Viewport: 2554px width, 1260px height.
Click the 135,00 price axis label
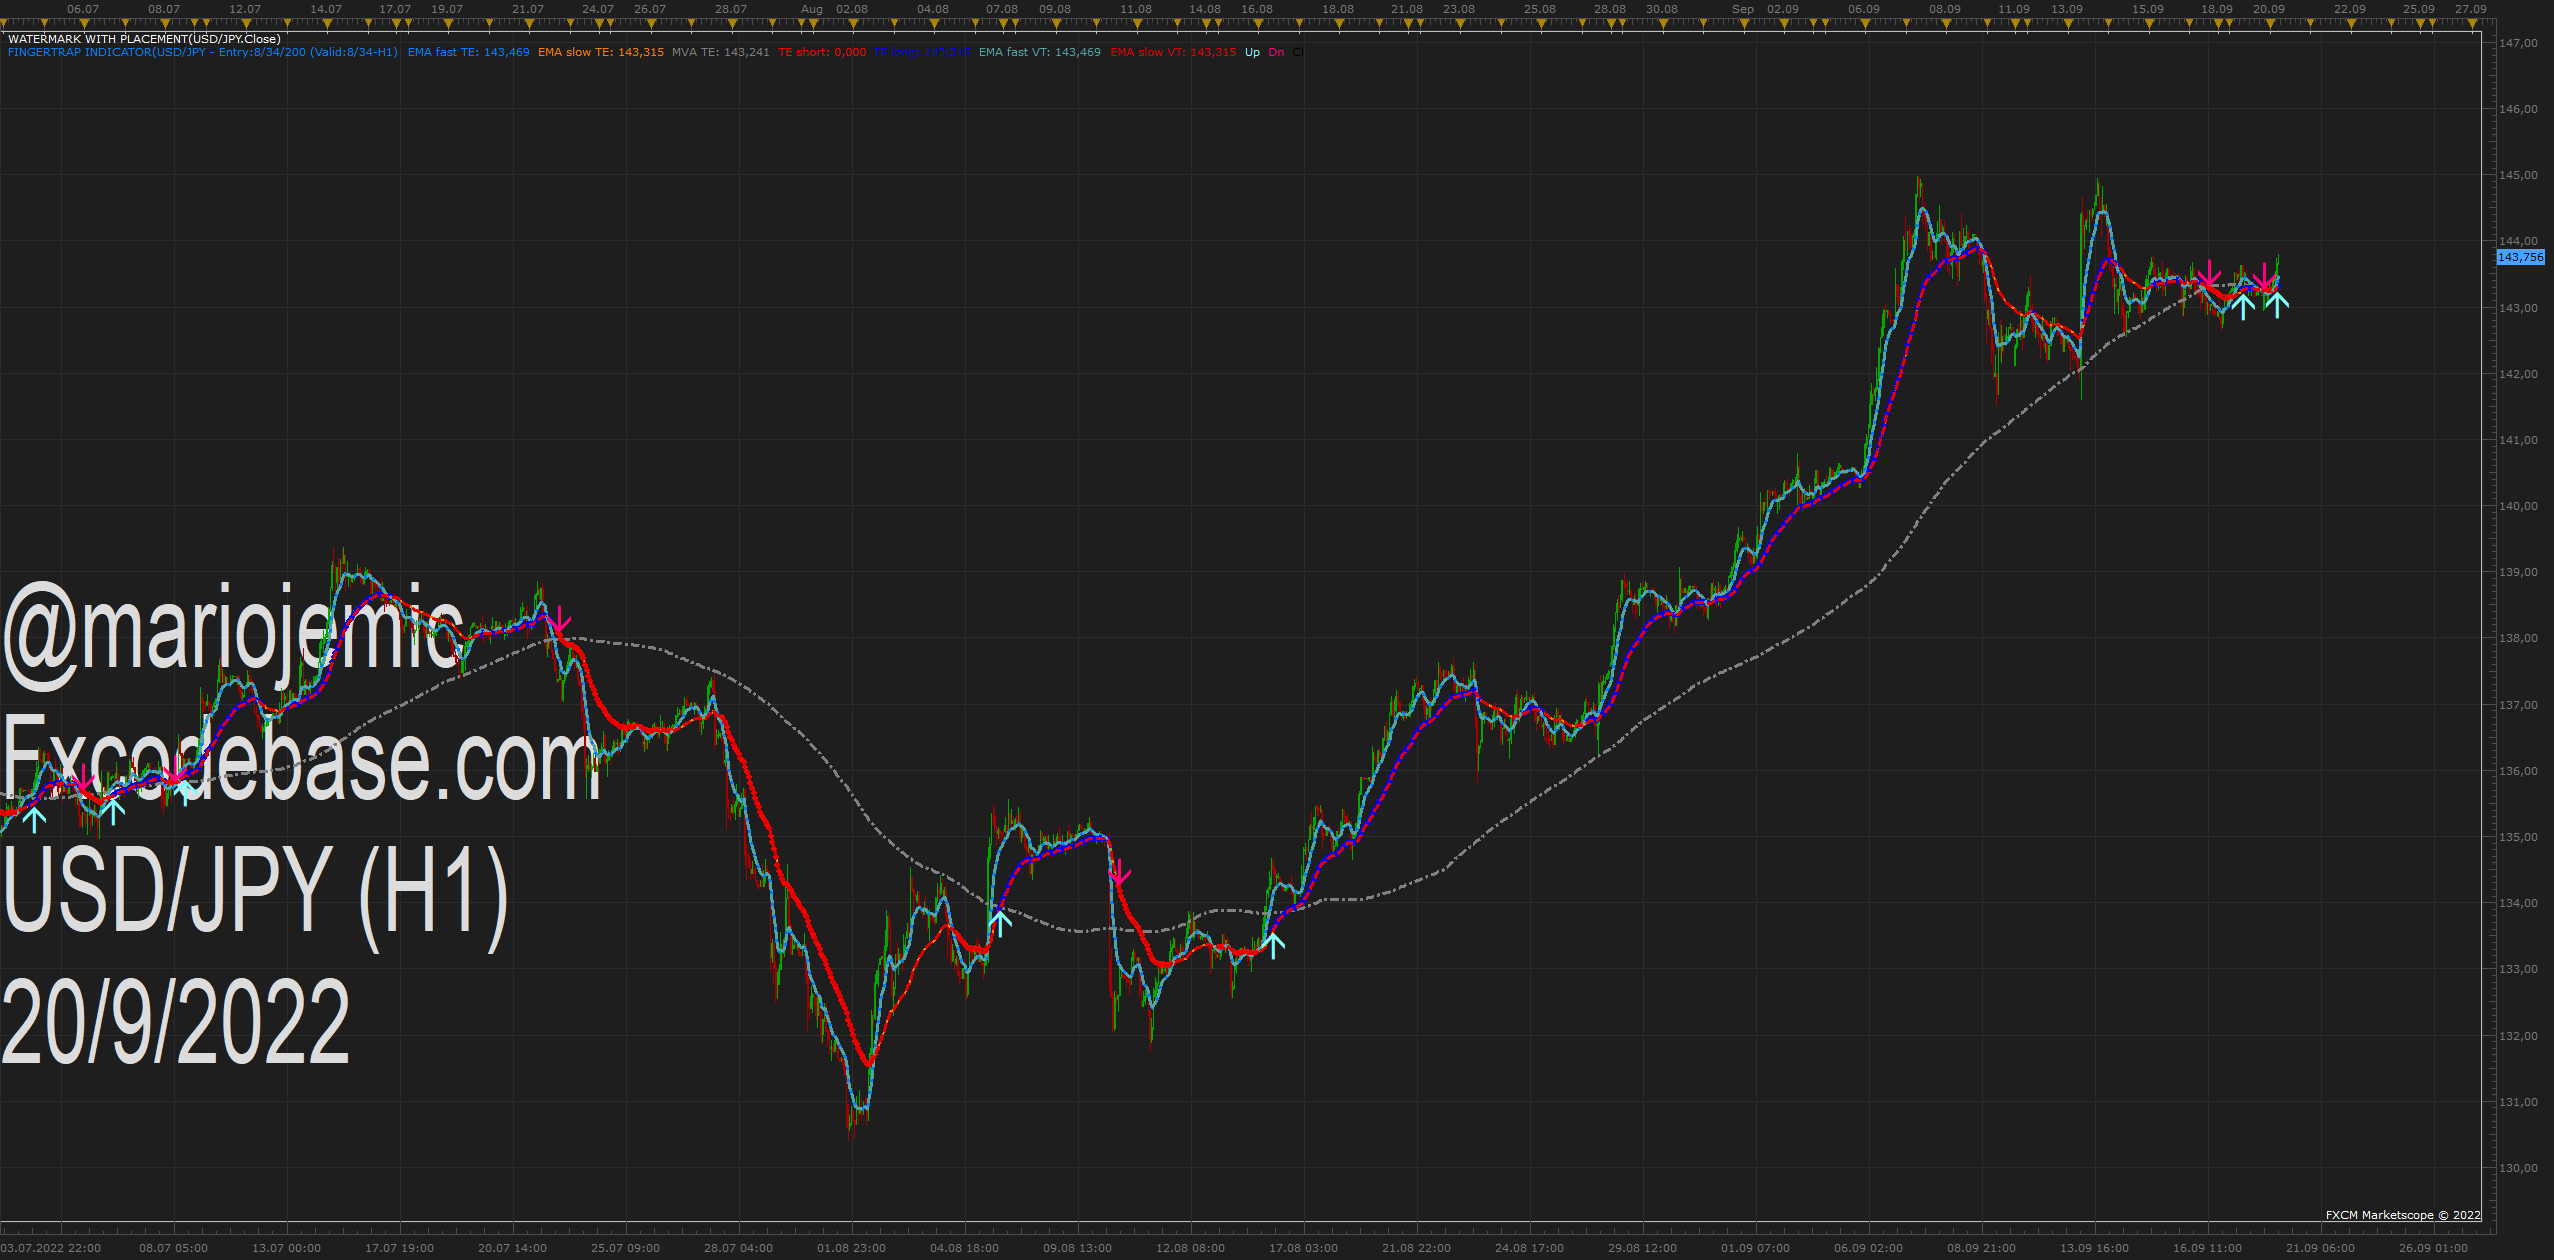[x=2518, y=837]
